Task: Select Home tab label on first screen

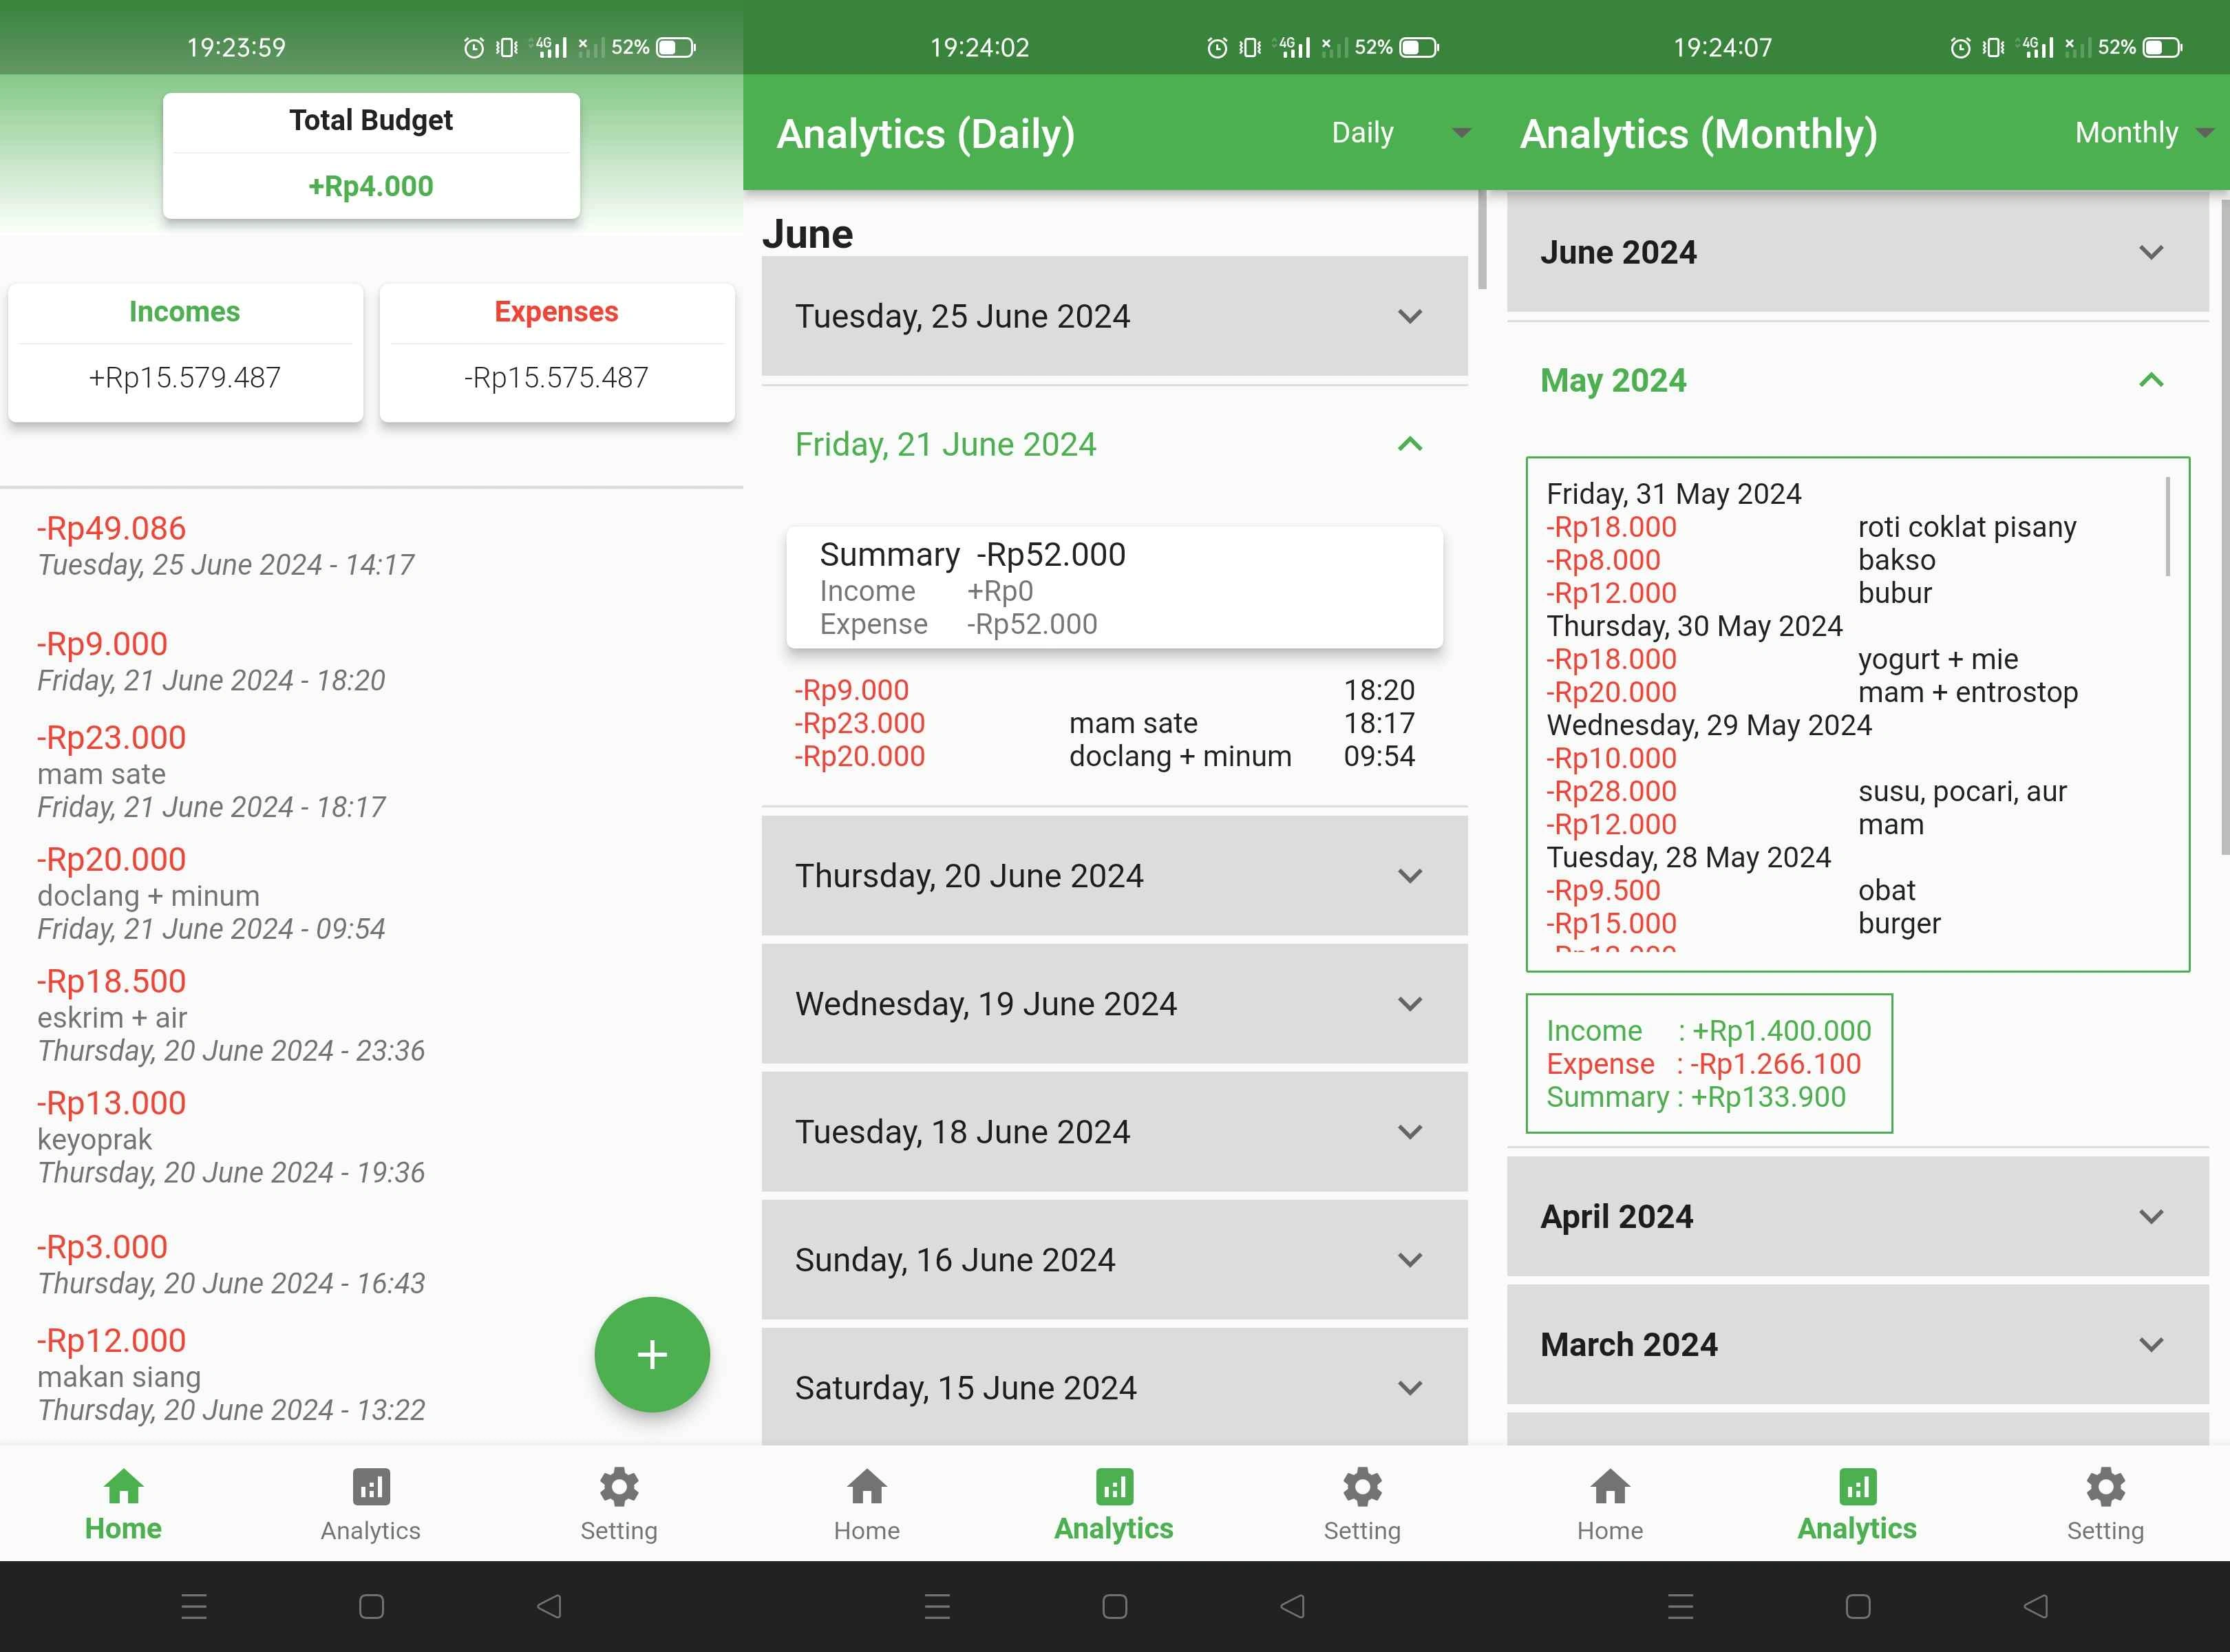Action: coord(123,1528)
